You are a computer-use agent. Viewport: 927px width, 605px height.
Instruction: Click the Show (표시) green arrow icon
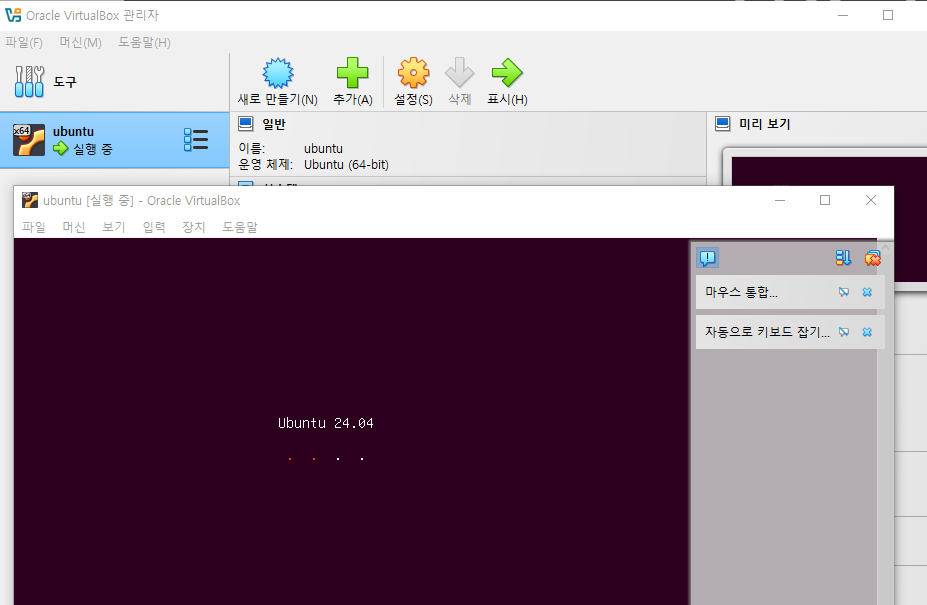click(x=507, y=73)
